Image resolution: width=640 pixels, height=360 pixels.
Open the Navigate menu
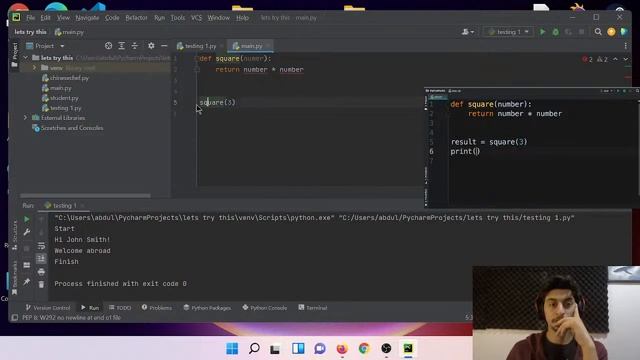click(87, 18)
